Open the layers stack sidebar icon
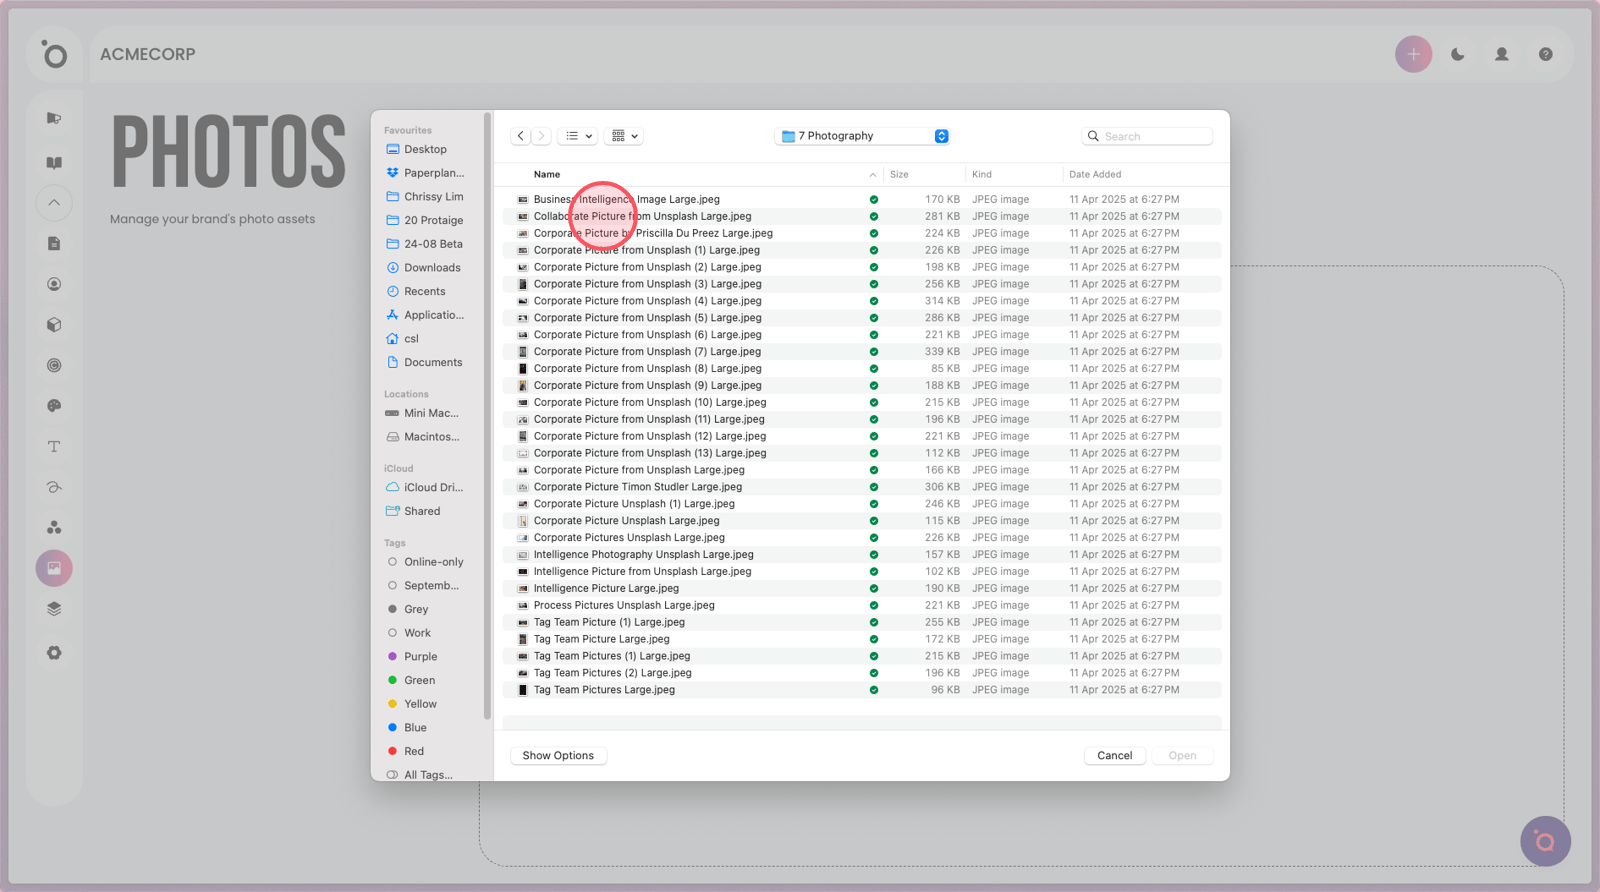Image resolution: width=1600 pixels, height=892 pixels. click(54, 609)
